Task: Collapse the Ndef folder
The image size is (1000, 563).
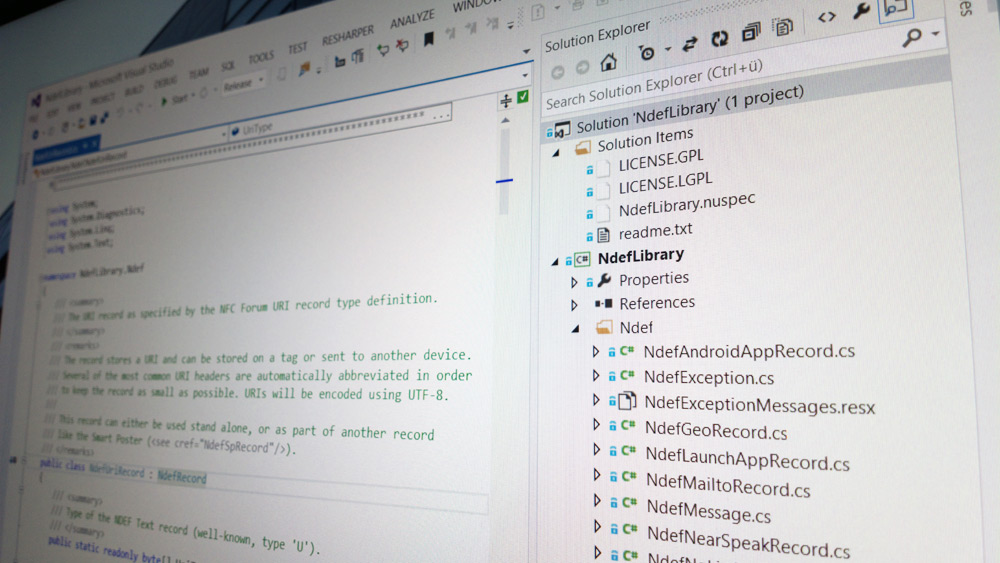Action: (x=575, y=329)
